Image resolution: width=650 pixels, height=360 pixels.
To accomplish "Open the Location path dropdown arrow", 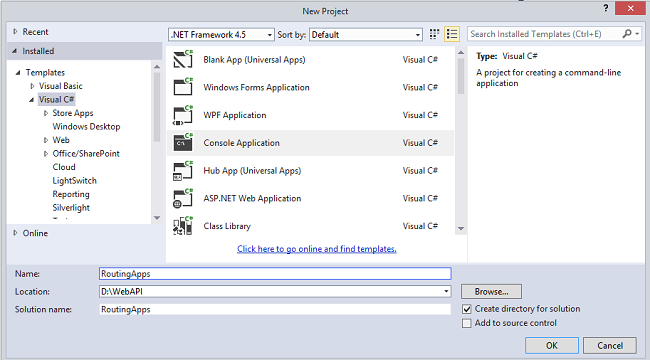I will click(x=446, y=292).
